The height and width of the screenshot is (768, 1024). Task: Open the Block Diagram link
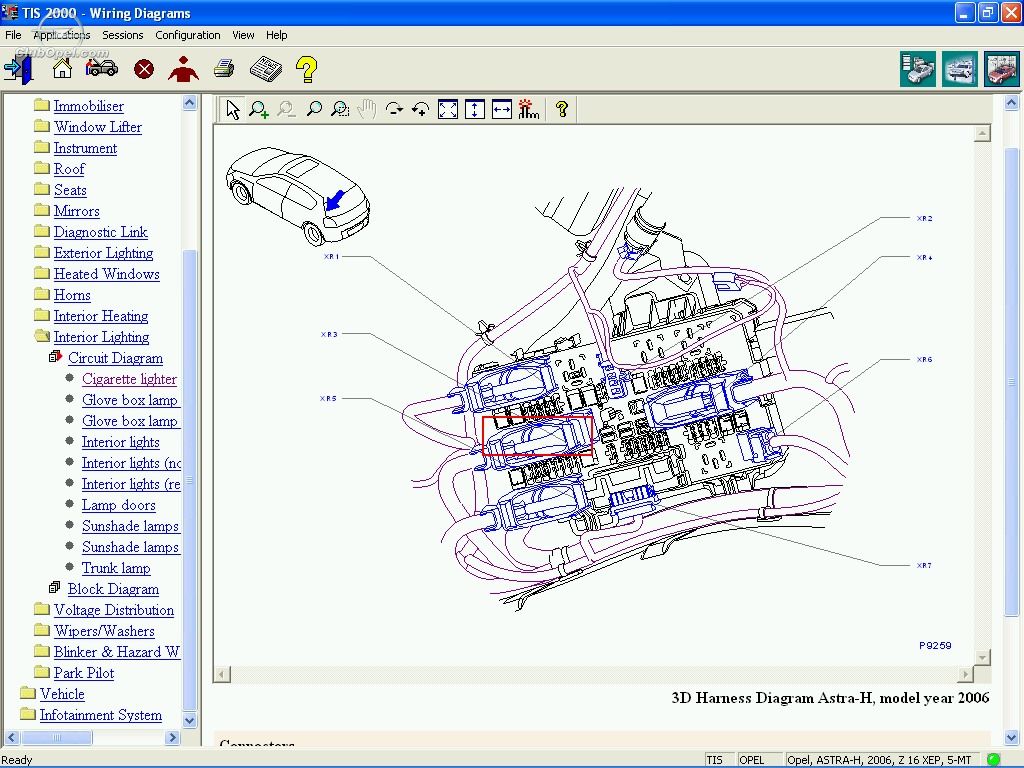click(x=114, y=589)
